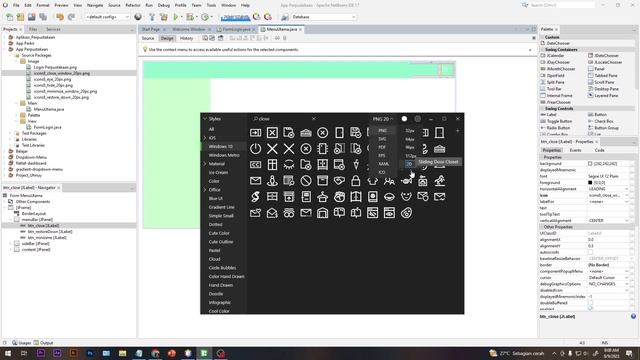Switch to the Start Page tab
640x360 pixels.
pyautogui.click(x=151, y=29)
